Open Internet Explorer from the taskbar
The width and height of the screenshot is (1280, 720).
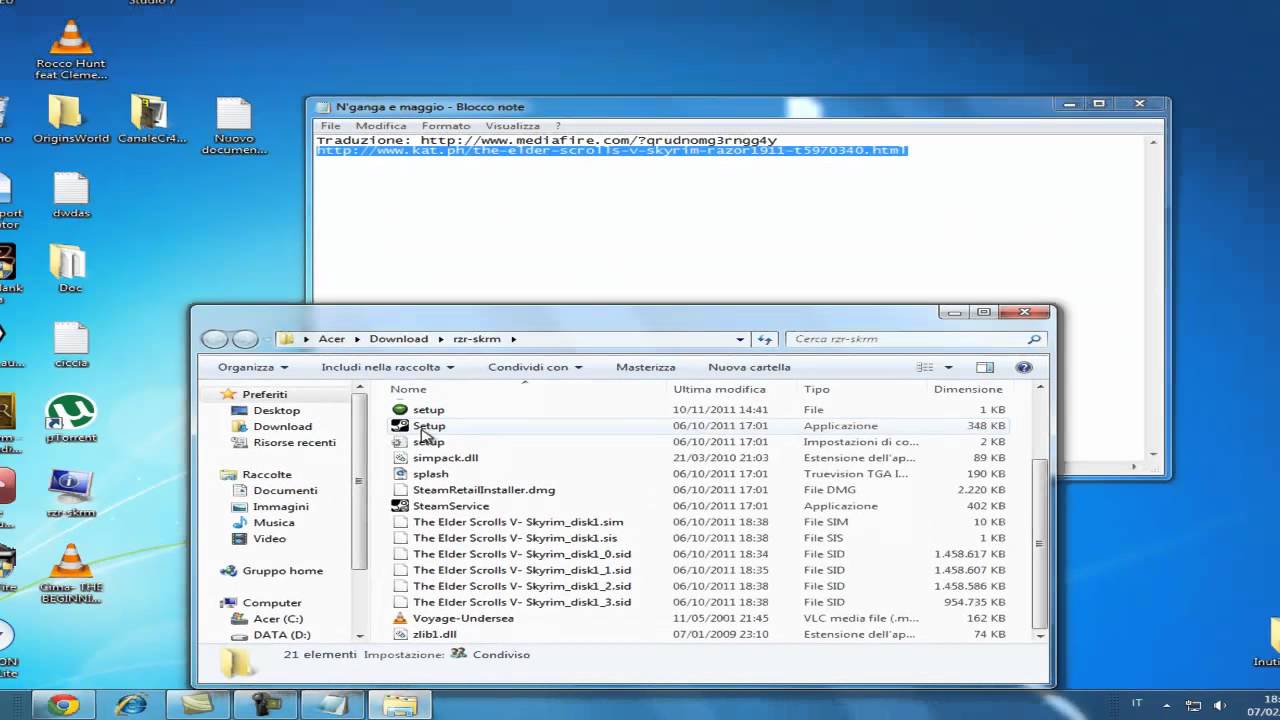click(130, 705)
